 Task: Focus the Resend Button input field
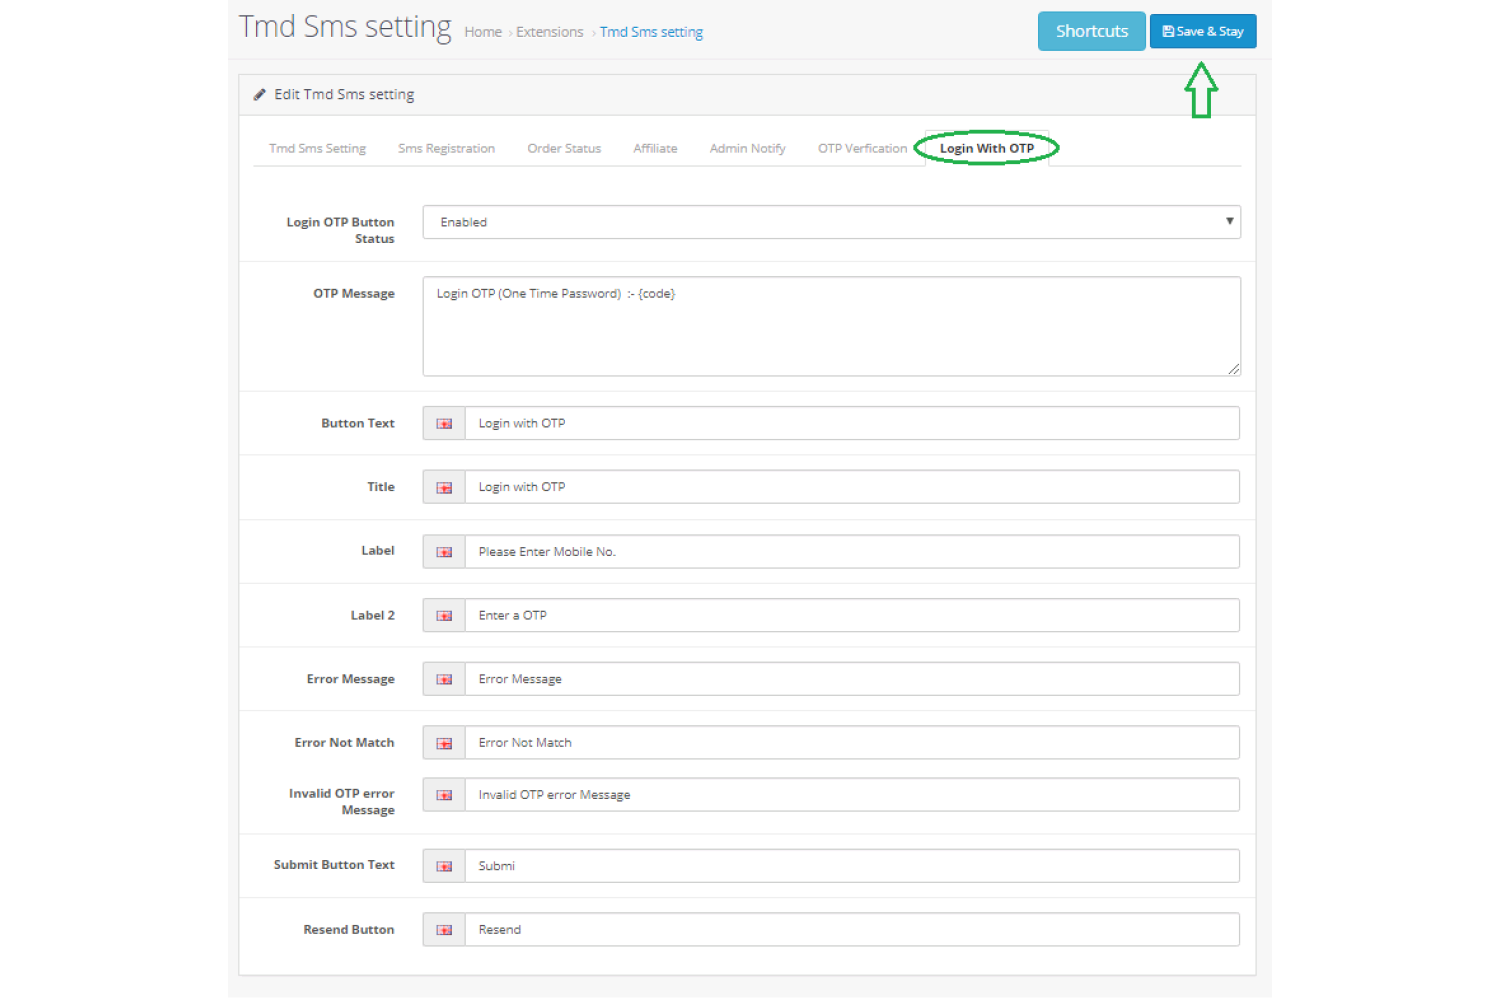[x=852, y=930]
